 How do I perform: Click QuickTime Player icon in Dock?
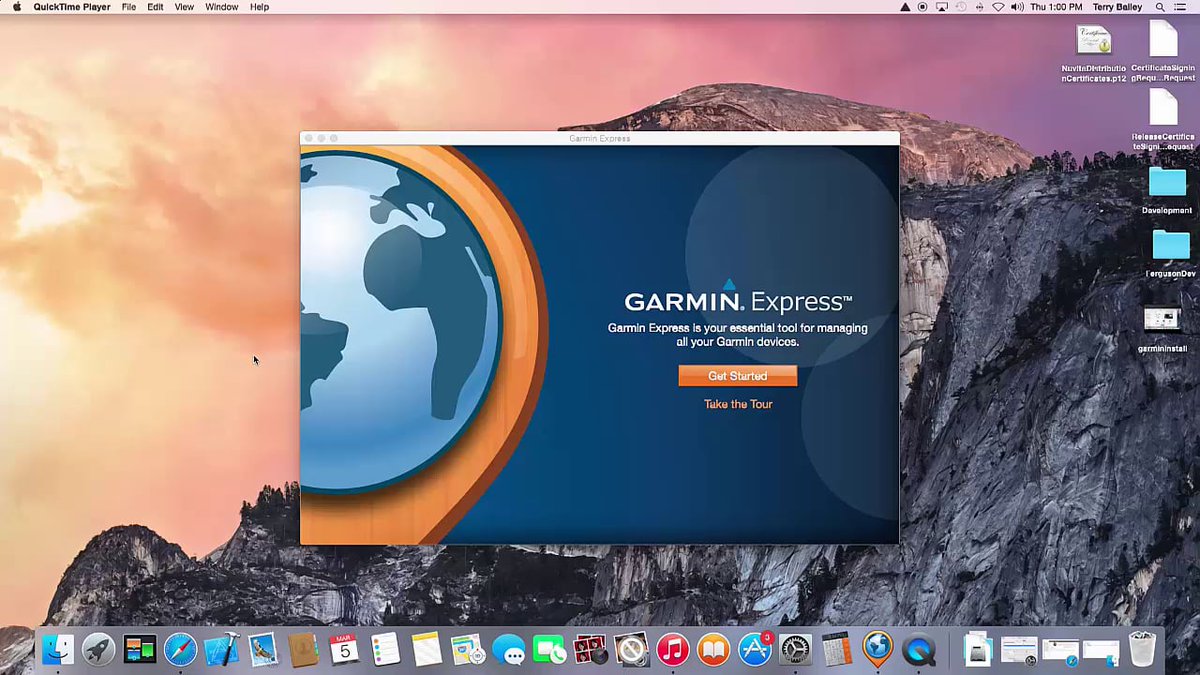click(919, 650)
